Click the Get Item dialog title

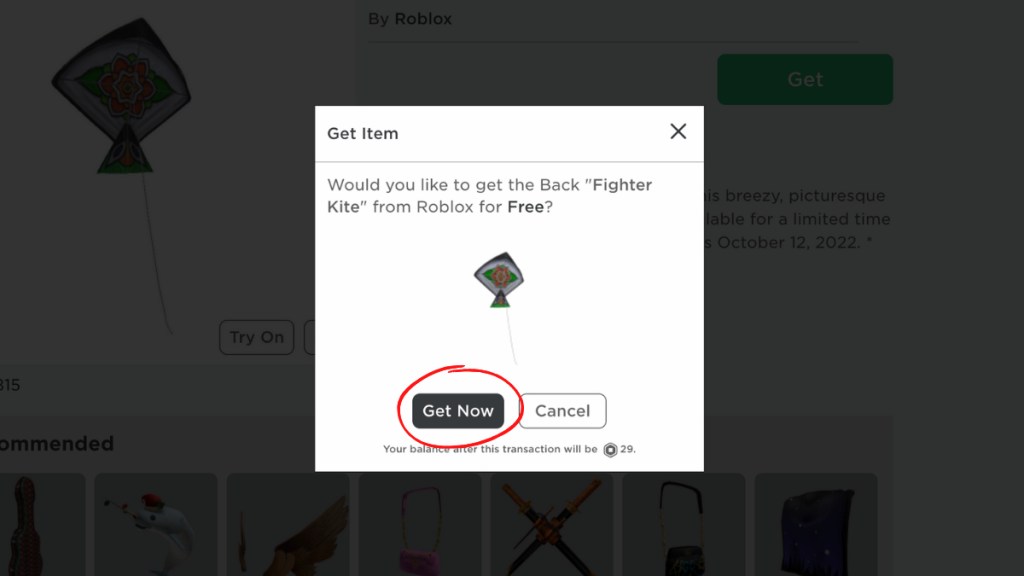pyautogui.click(x=362, y=133)
